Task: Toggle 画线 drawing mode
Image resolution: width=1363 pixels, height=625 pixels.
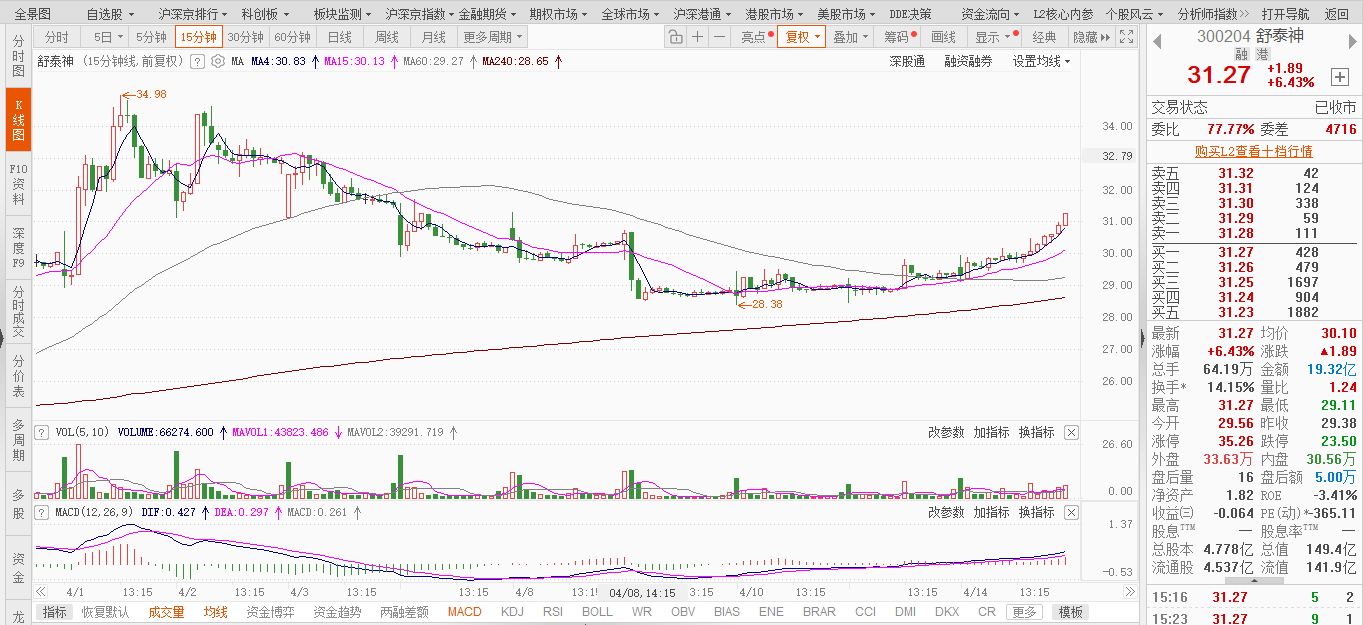Action: coord(944,37)
